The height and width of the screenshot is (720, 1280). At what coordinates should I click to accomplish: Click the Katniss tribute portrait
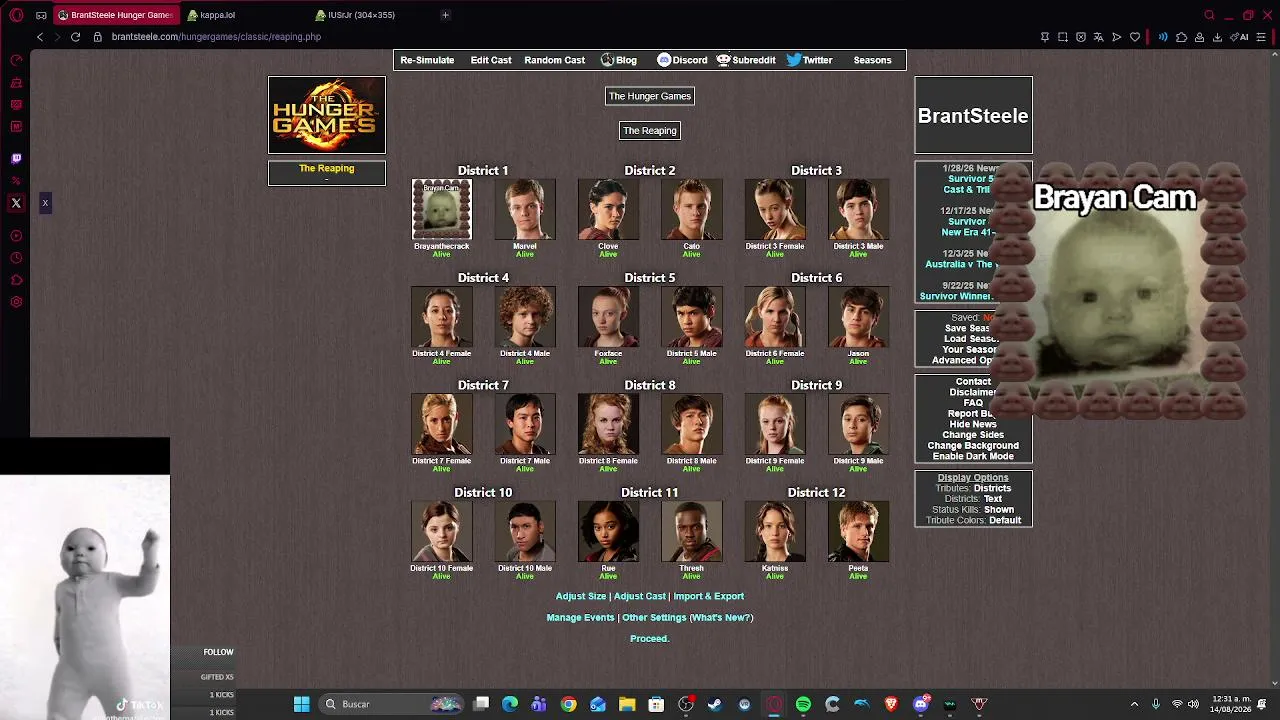[x=775, y=532]
